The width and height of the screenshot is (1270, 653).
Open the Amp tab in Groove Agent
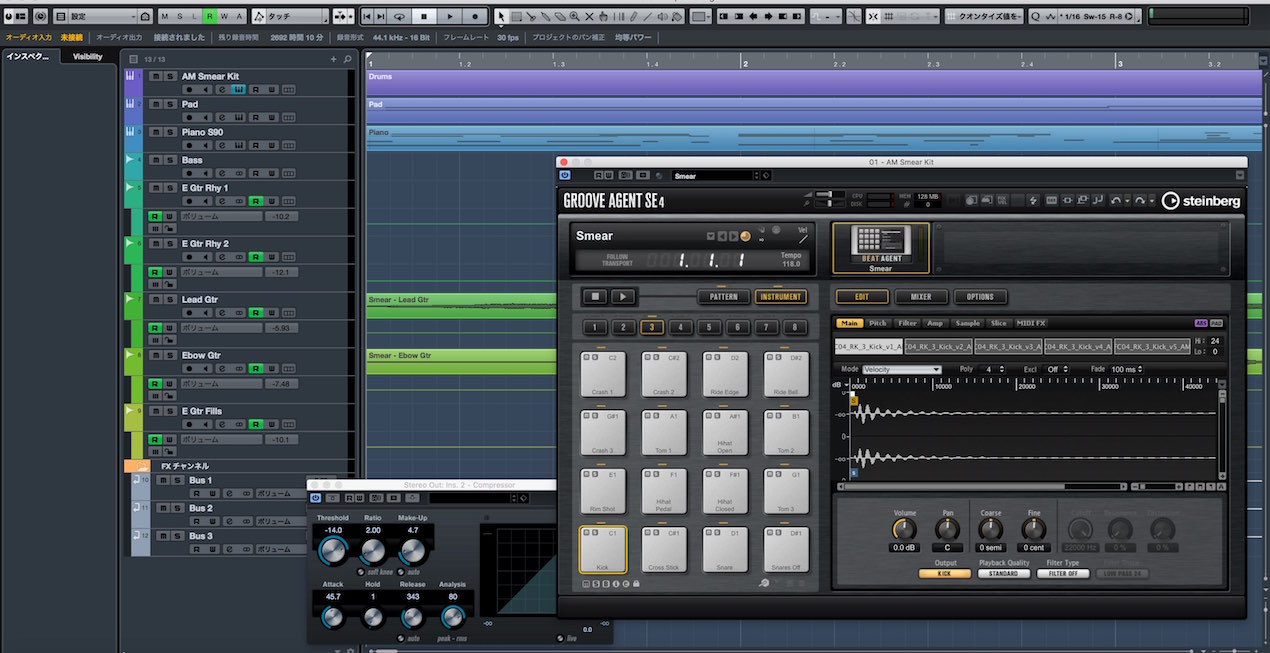(x=935, y=323)
